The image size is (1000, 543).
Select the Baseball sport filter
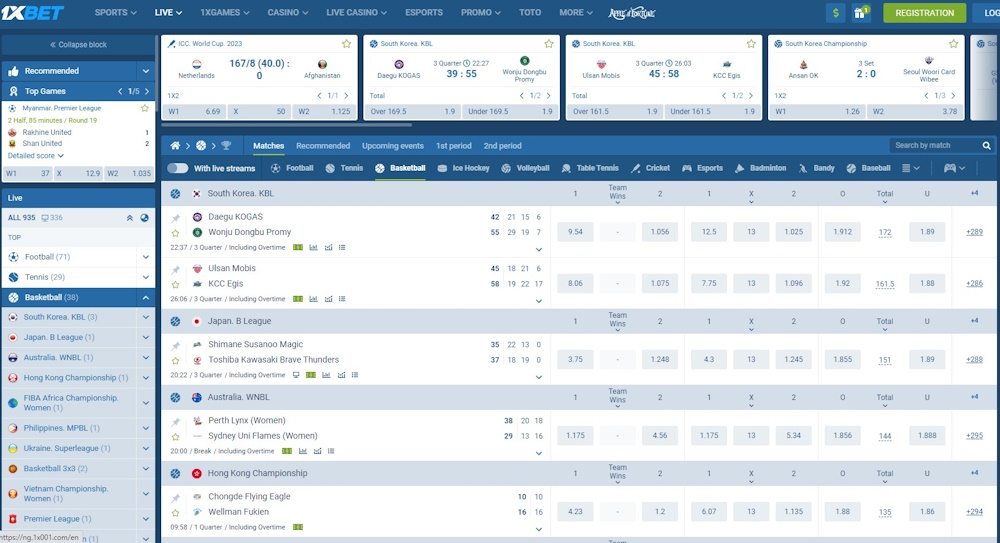tap(868, 168)
